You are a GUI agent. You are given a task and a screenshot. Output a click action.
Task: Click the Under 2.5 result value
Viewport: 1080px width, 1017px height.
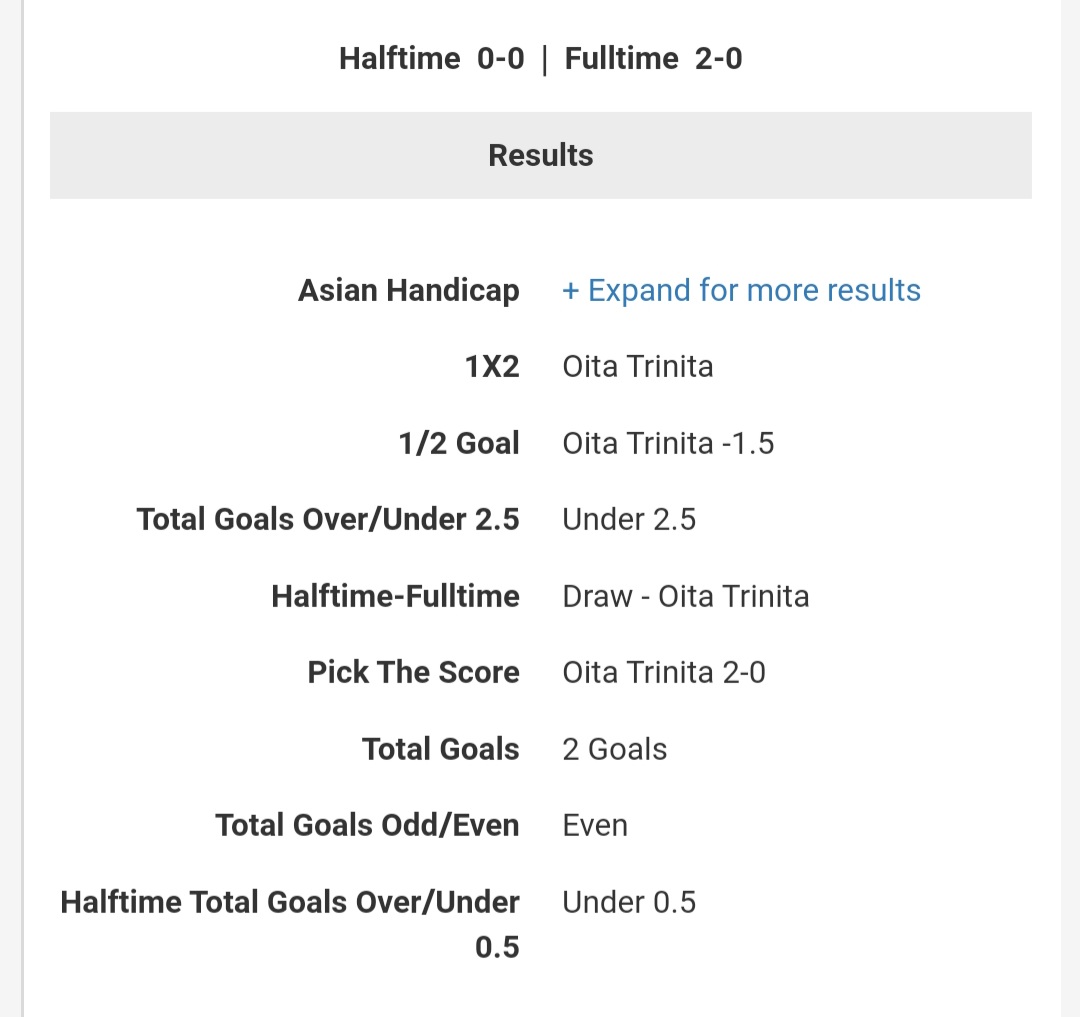tap(629, 519)
